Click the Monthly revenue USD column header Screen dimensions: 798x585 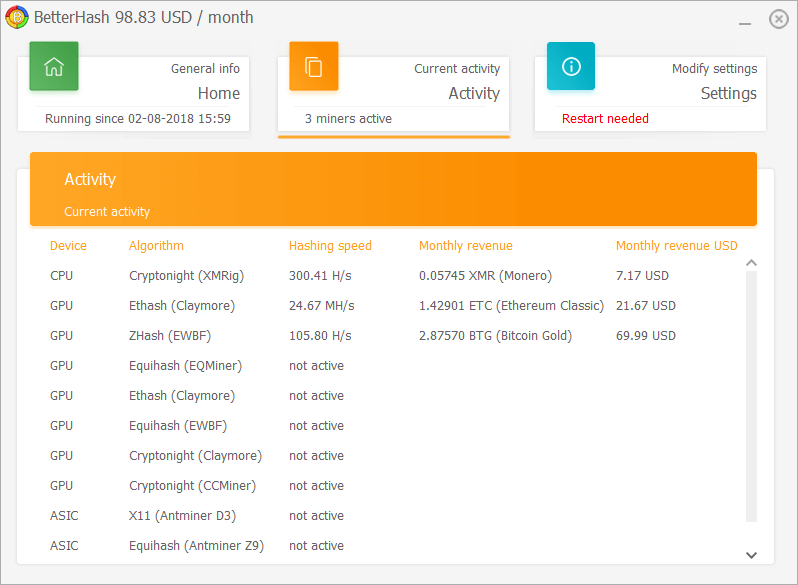(x=676, y=246)
